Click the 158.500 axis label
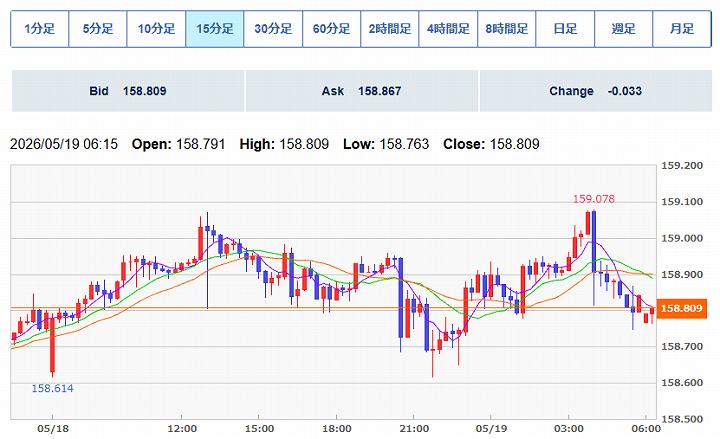 (x=682, y=419)
